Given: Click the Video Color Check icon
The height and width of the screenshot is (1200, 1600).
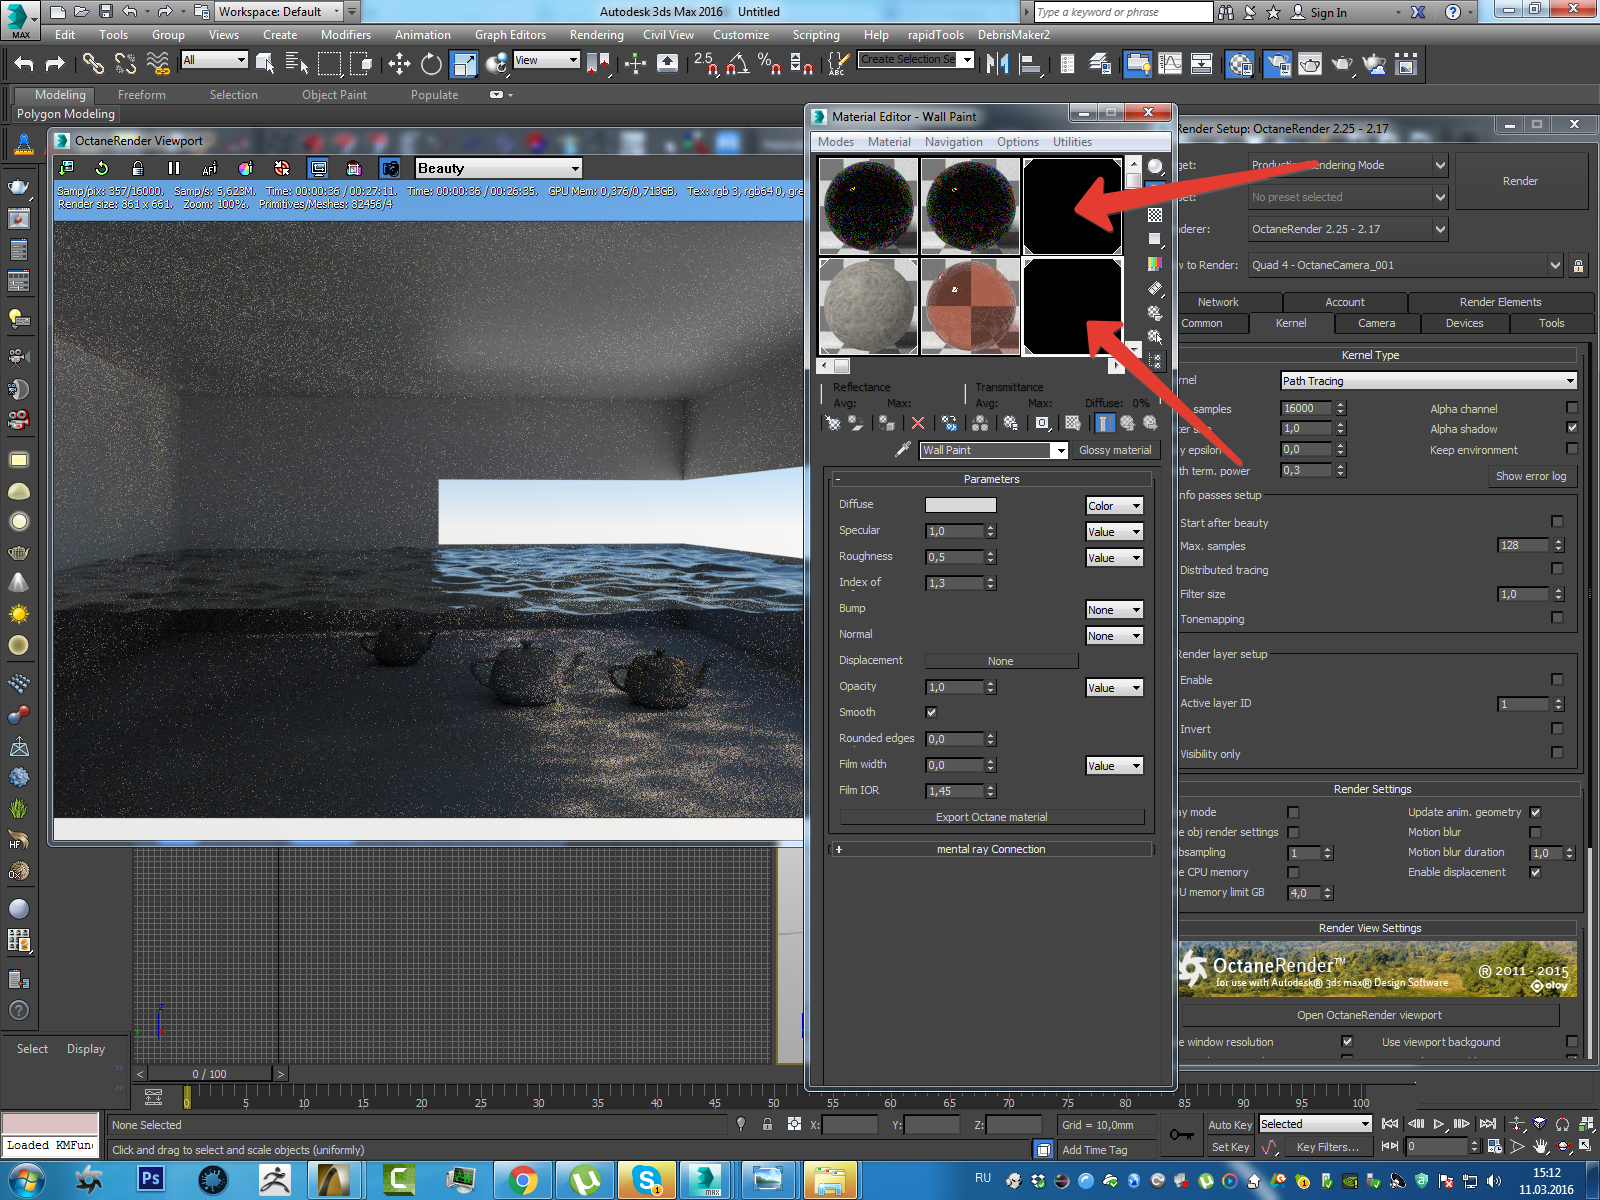Looking at the screenshot, I should pyautogui.click(x=1155, y=264).
